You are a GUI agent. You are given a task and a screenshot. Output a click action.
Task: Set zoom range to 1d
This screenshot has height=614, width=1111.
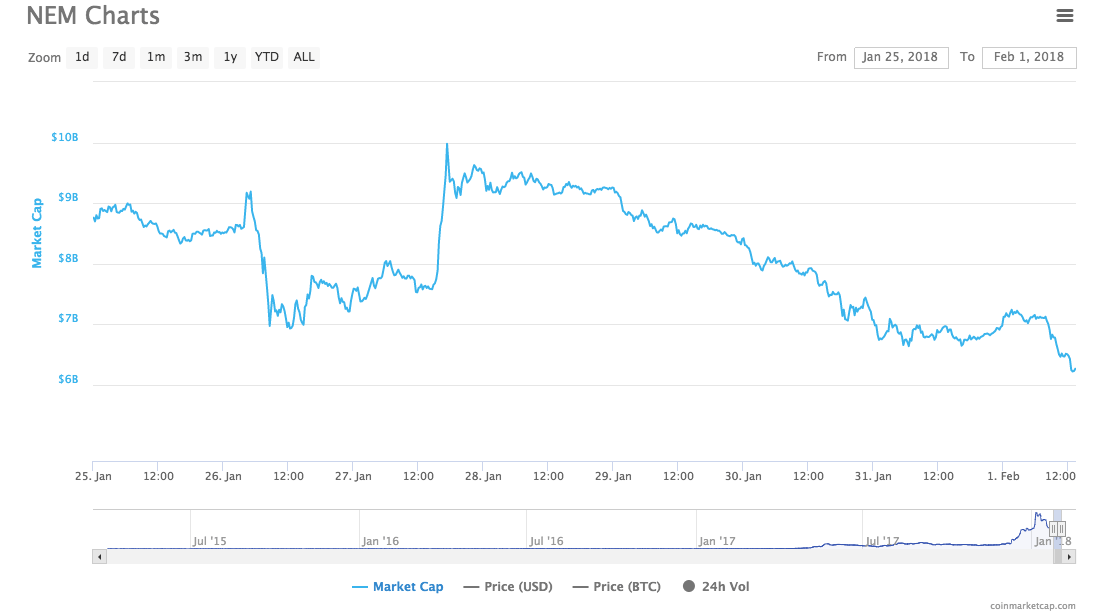[x=82, y=57]
